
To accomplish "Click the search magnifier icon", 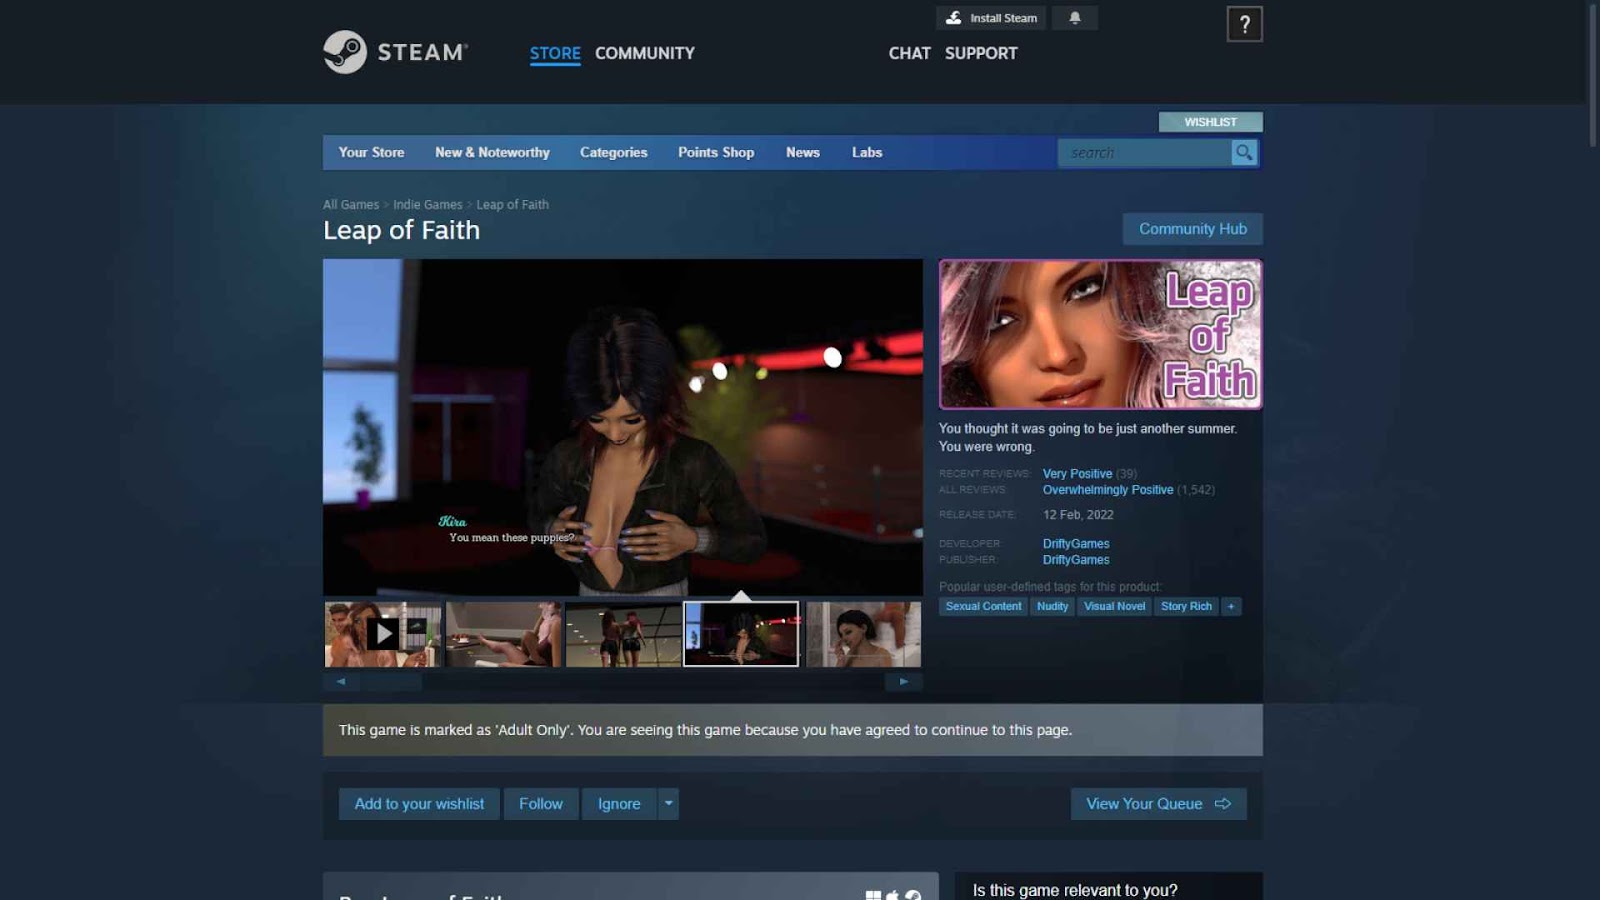I will point(1244,152).
